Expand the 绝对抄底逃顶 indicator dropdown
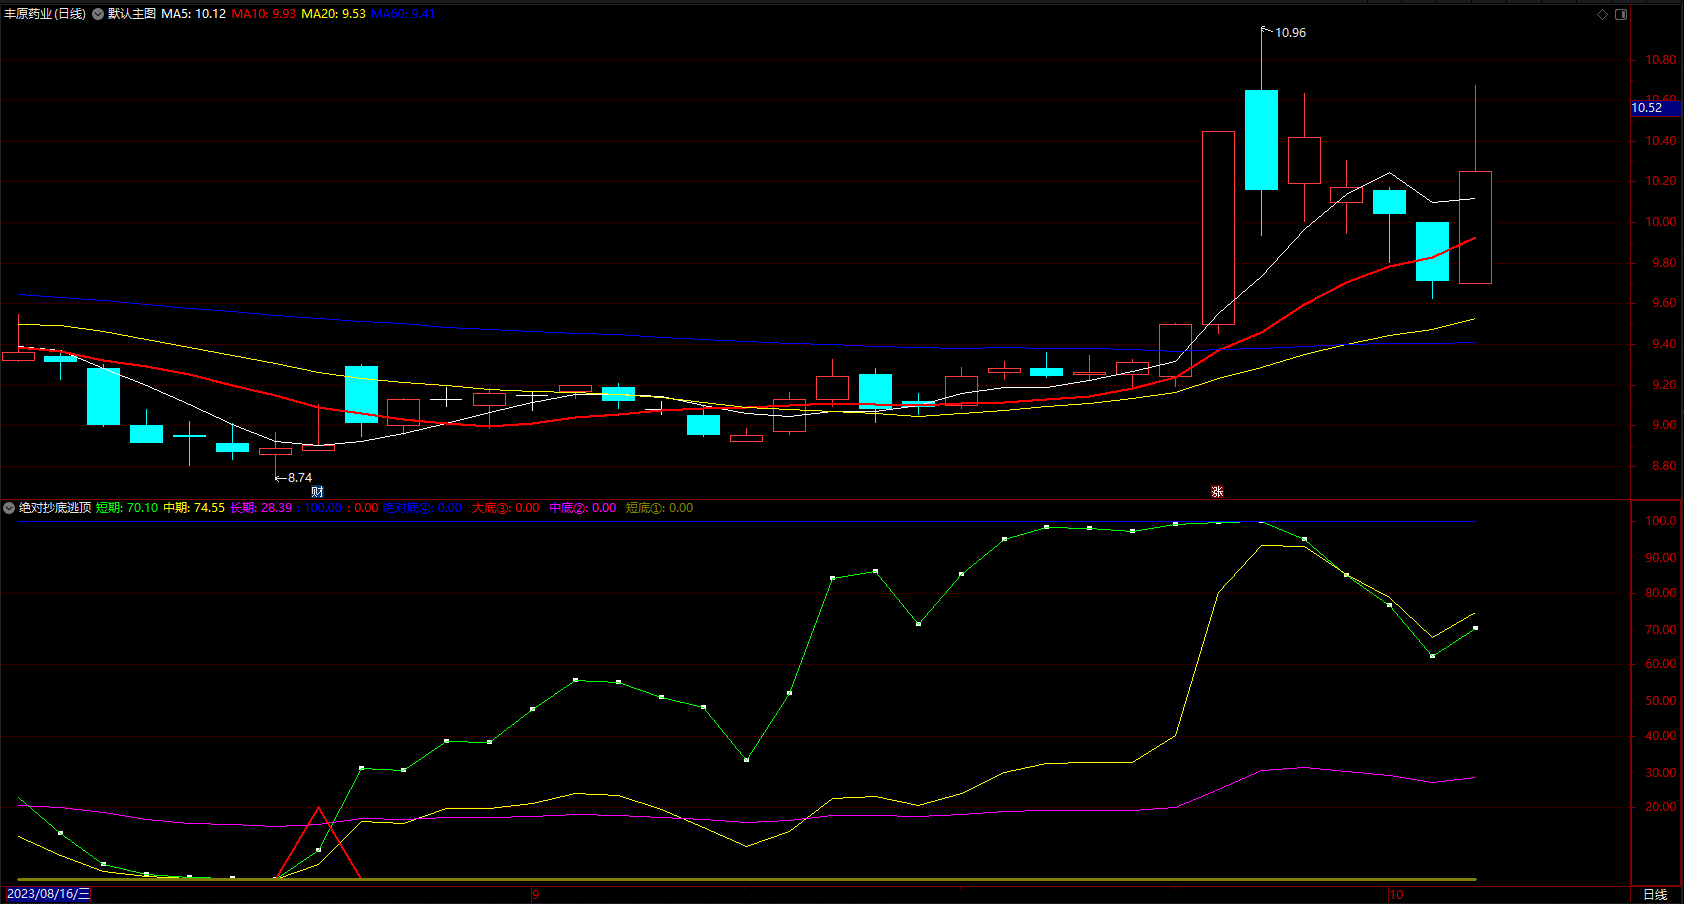Screen dimensions: 1684x904 (9, 508)
